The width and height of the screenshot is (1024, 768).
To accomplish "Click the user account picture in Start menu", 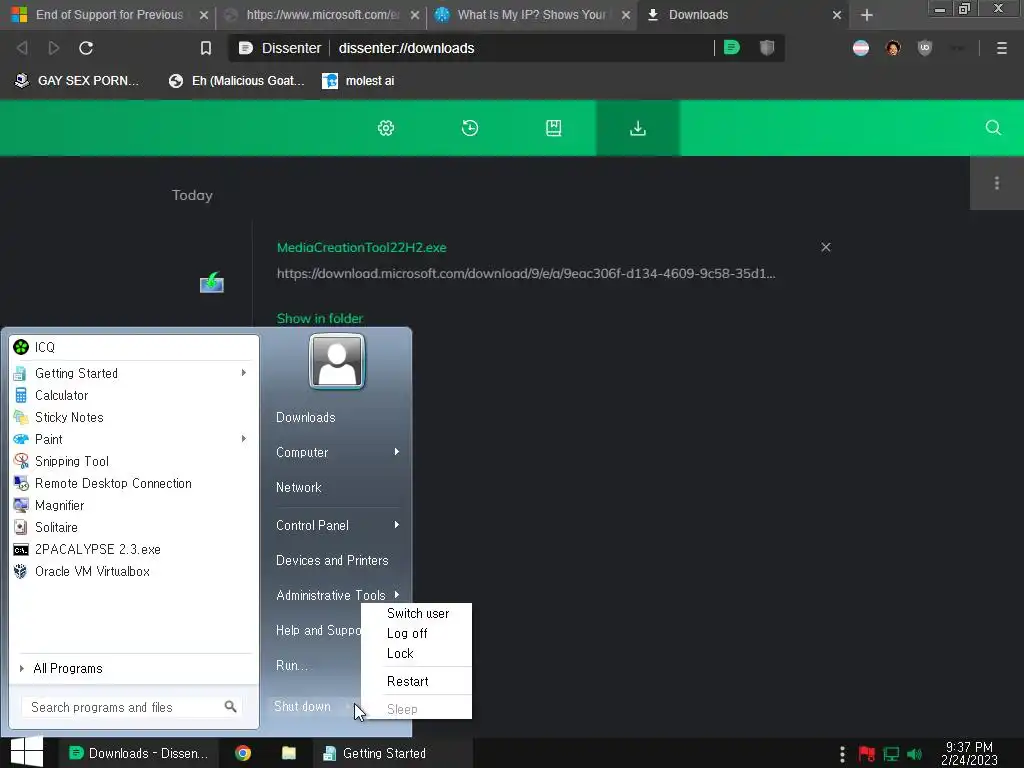I will [x=337, y=361].
